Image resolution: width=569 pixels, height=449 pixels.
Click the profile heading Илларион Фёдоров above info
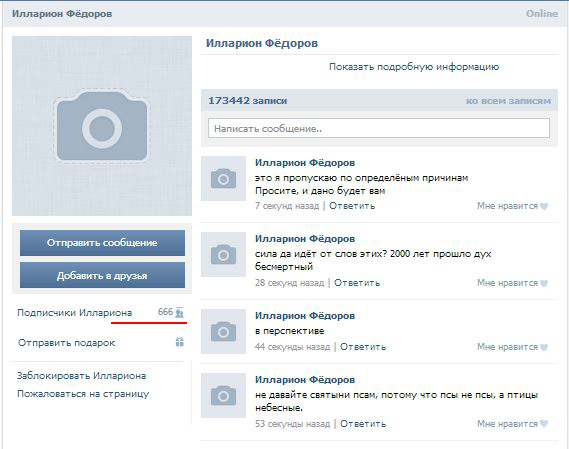262,43
